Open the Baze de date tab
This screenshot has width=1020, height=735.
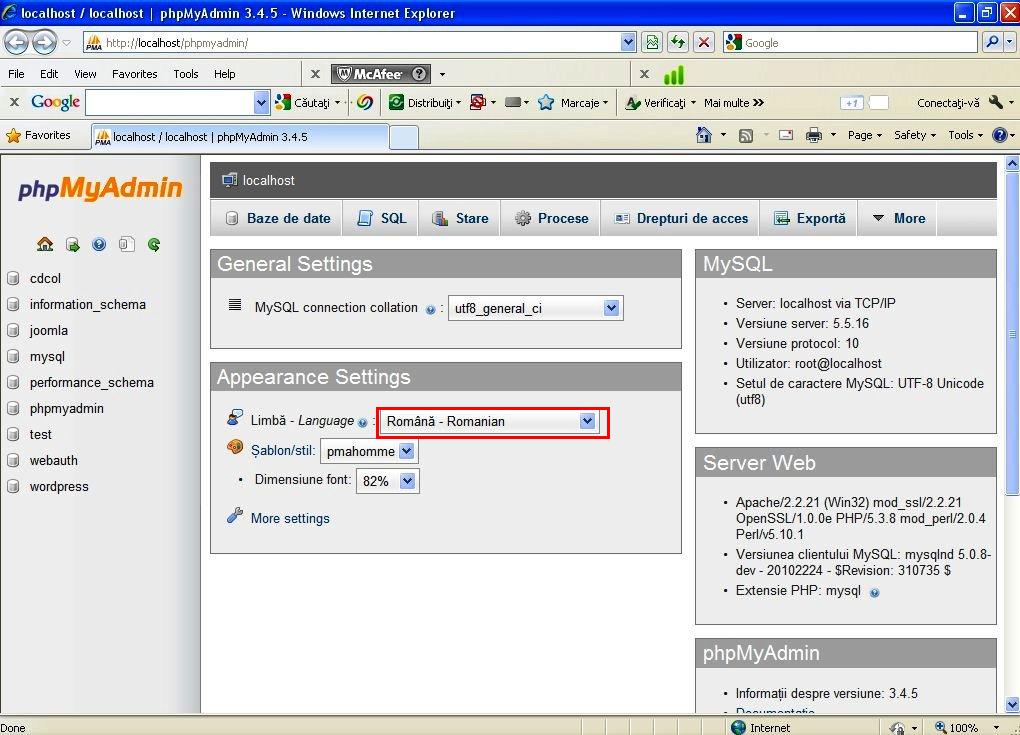tap(277, 219)
